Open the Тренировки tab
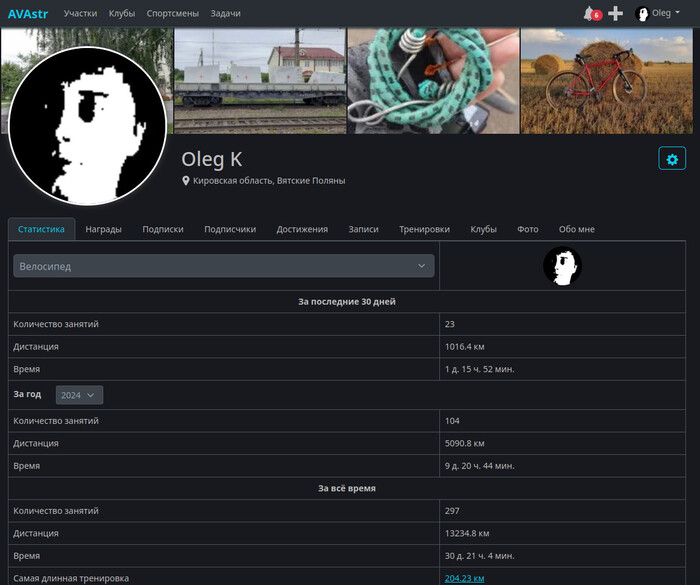Screen dimensions: 700x585 [x=425, y=229]
